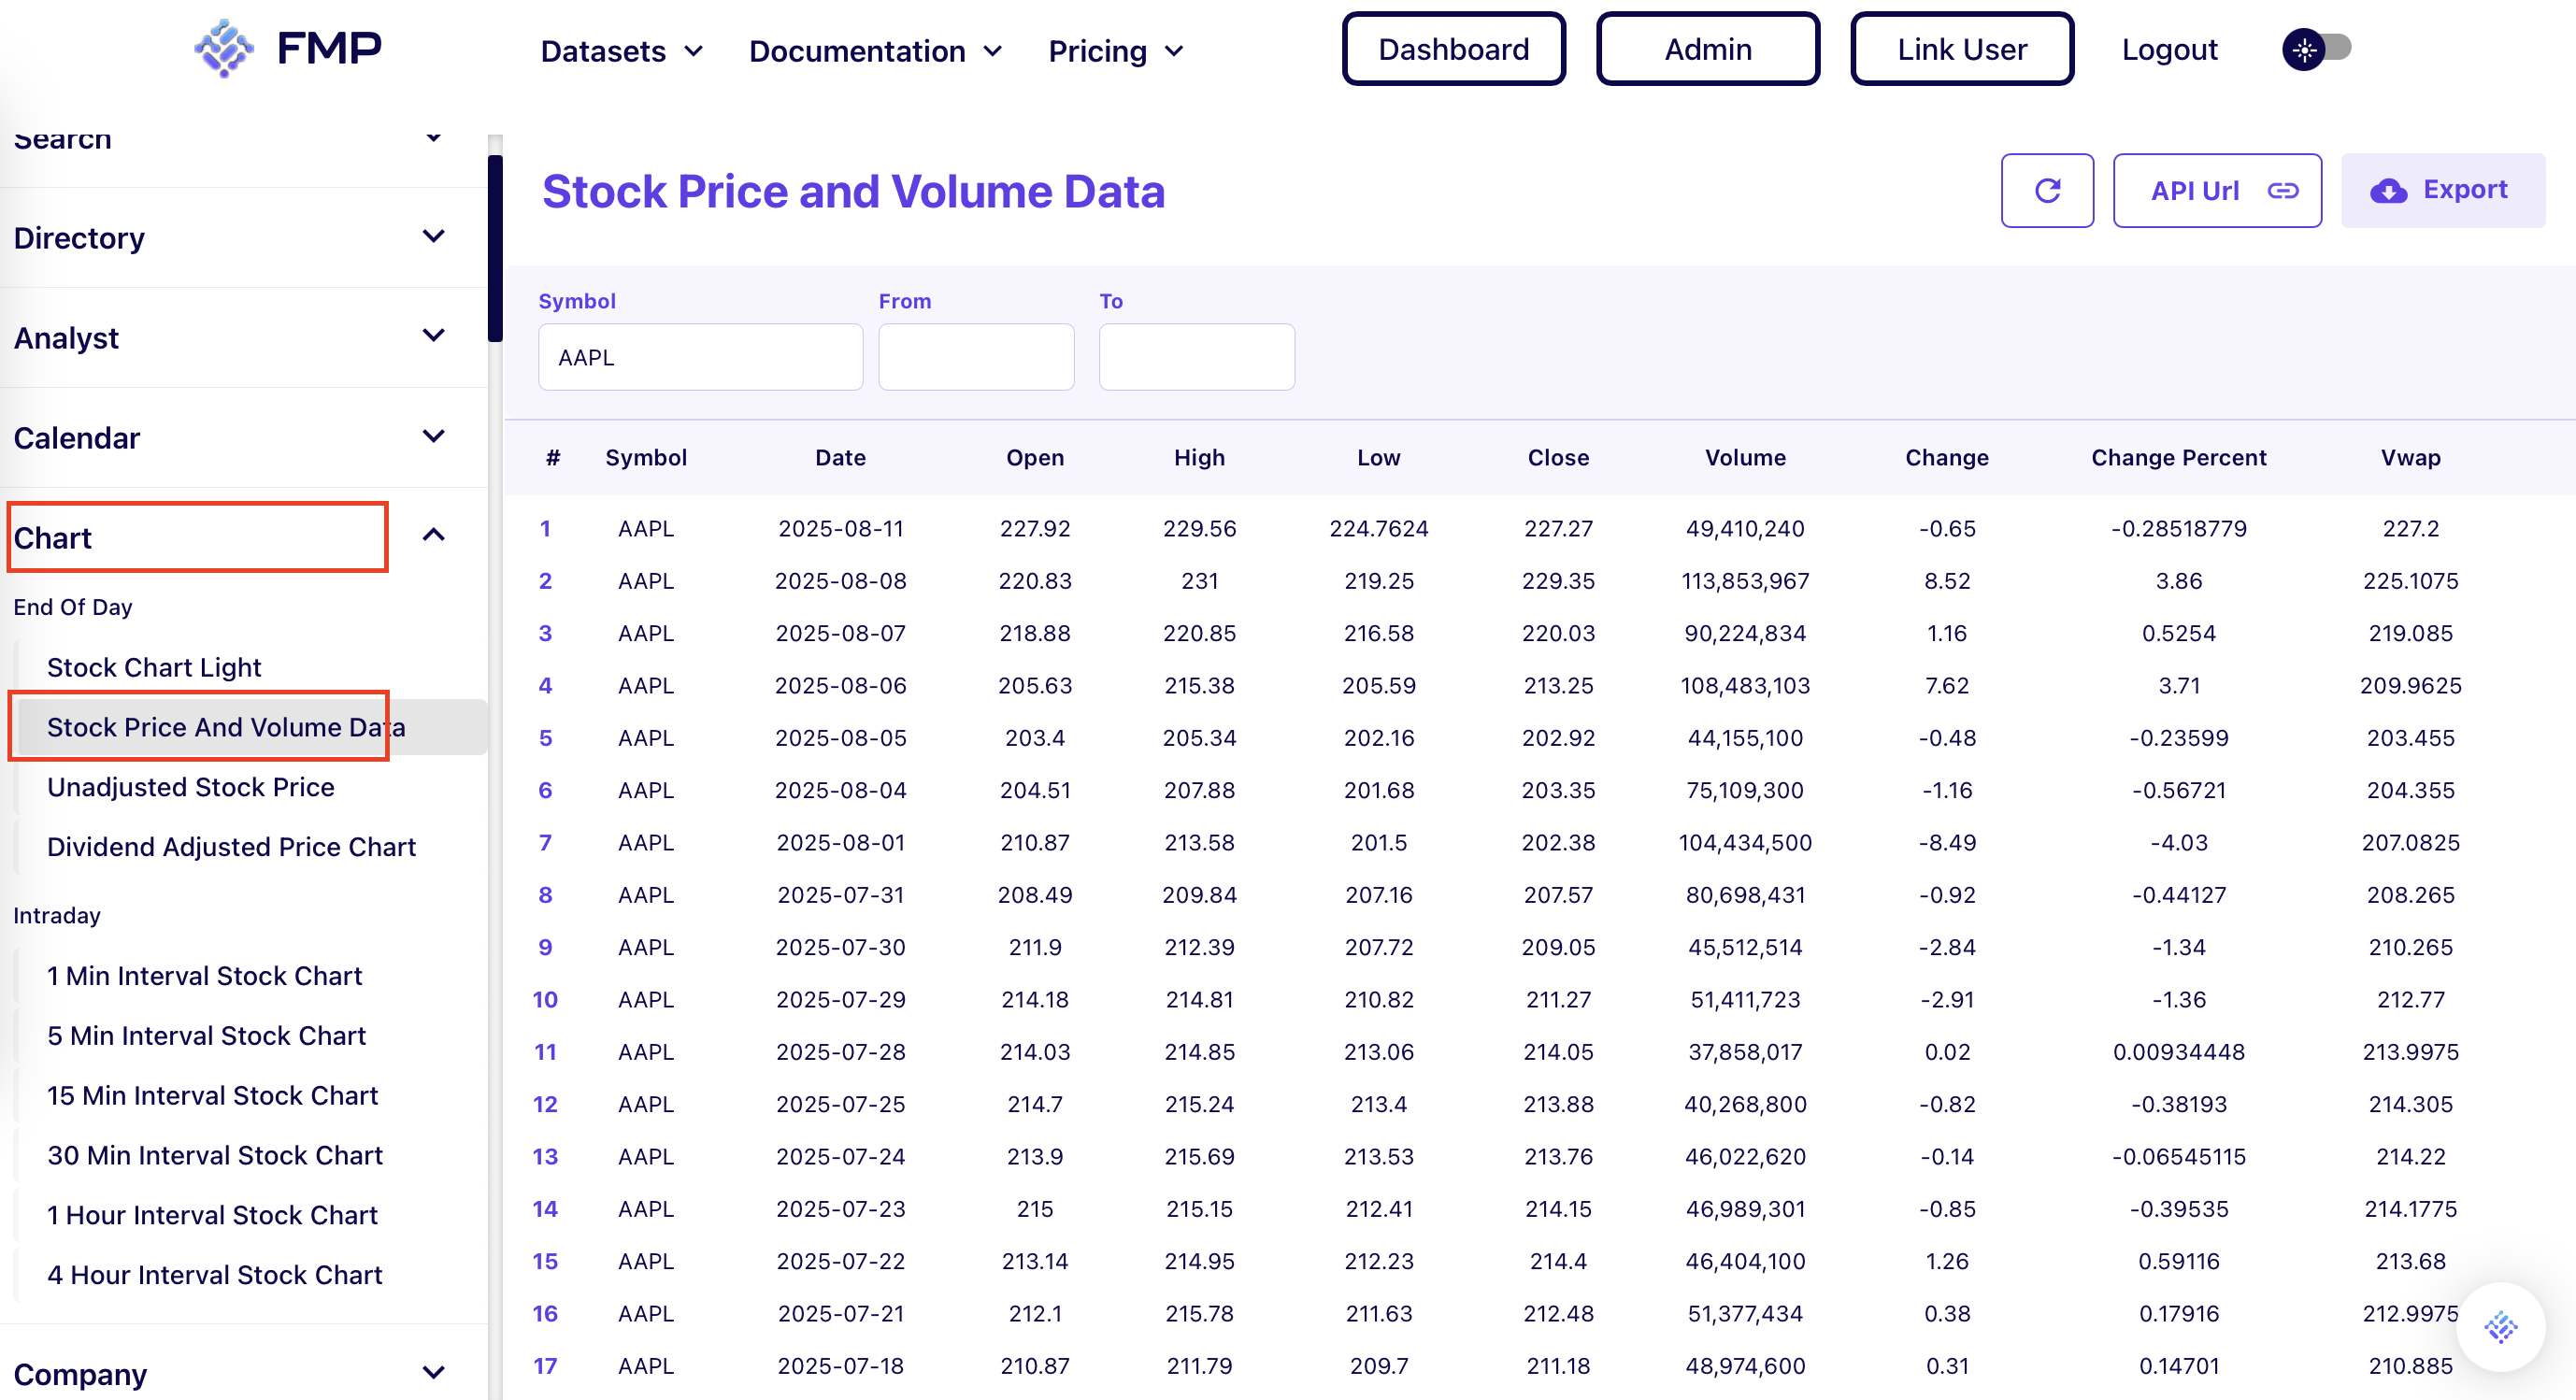Screen dimensions: 2576x1400
Task: Click open value 214.18
Action: [x=1034, y=999]
